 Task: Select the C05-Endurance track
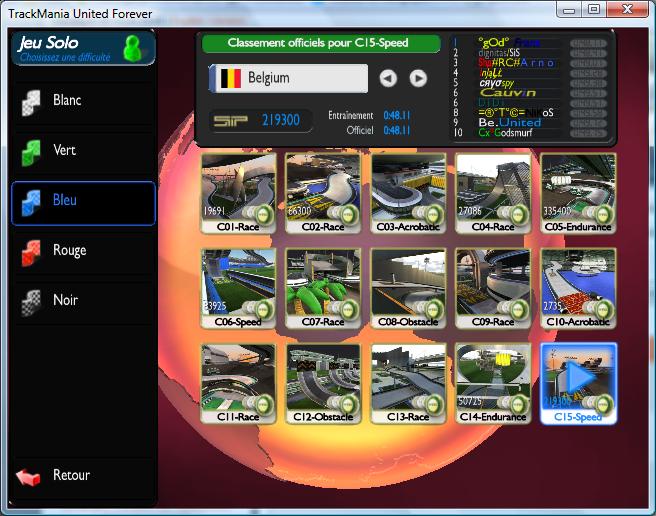click(579, 192)
